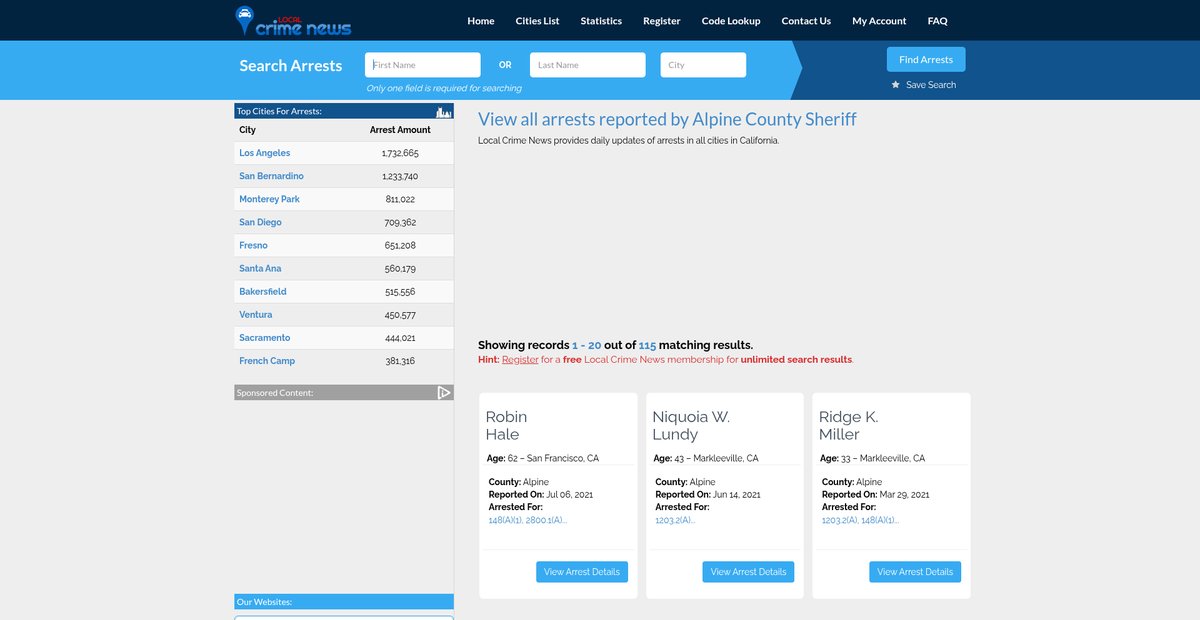Click the 811,022 arrest count
The height and width of the screenshot is (620, 1200).
coord(400,199)
